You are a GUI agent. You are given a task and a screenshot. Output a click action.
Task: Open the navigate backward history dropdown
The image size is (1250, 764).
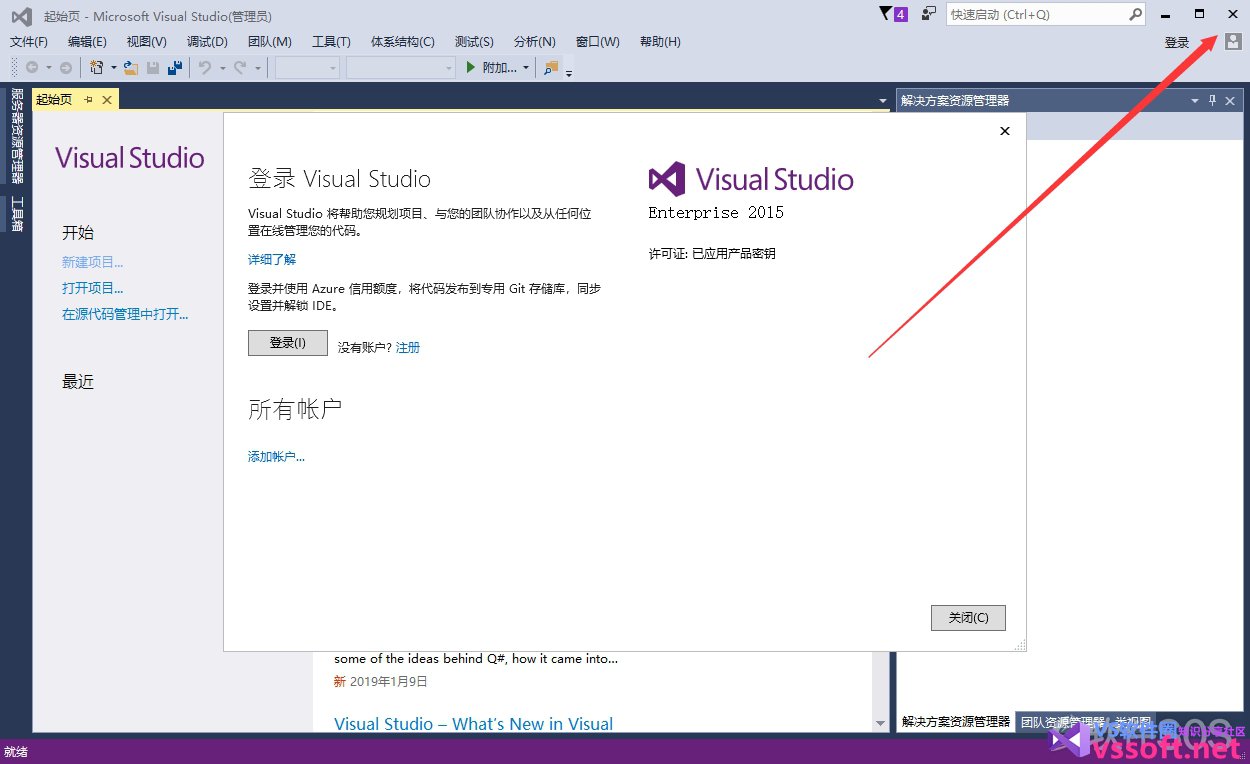click(x=47, y=68)
